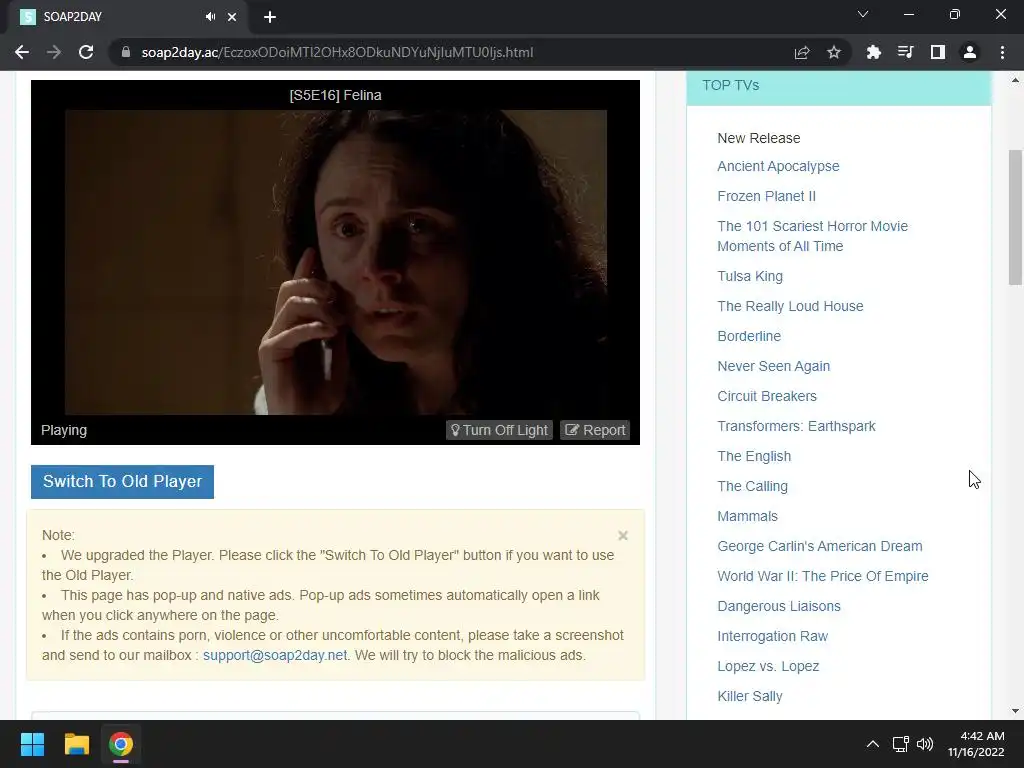Click the page vertical scrollbar thumb
The image size is (1024, 768).
pos(1015,217)
